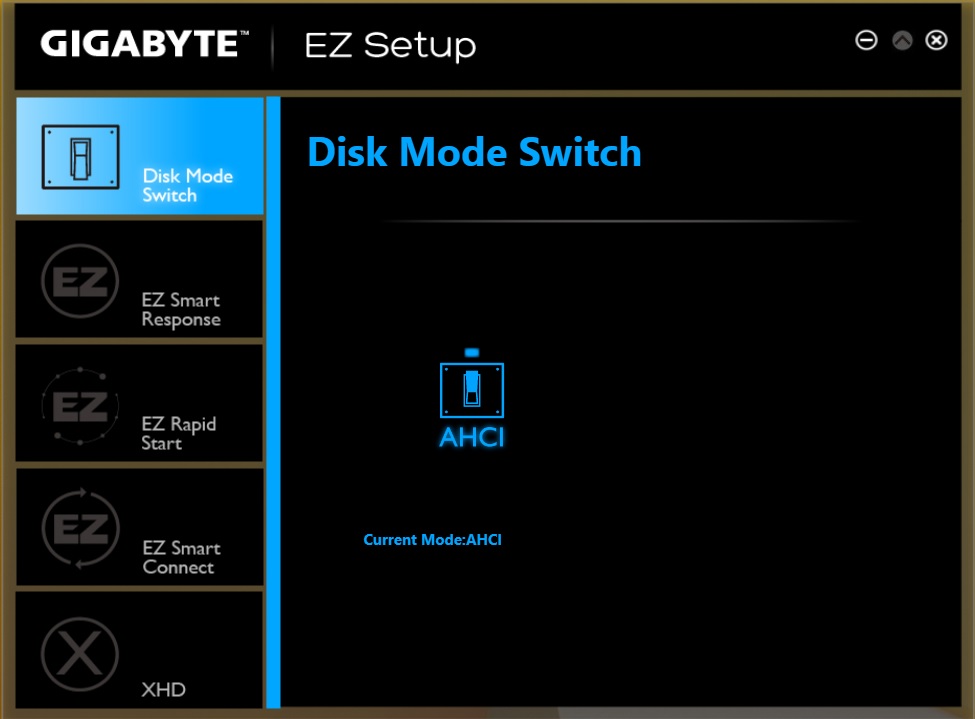
Task: Click the small indicator light above AHCI switch
Action: coord(472,352)
